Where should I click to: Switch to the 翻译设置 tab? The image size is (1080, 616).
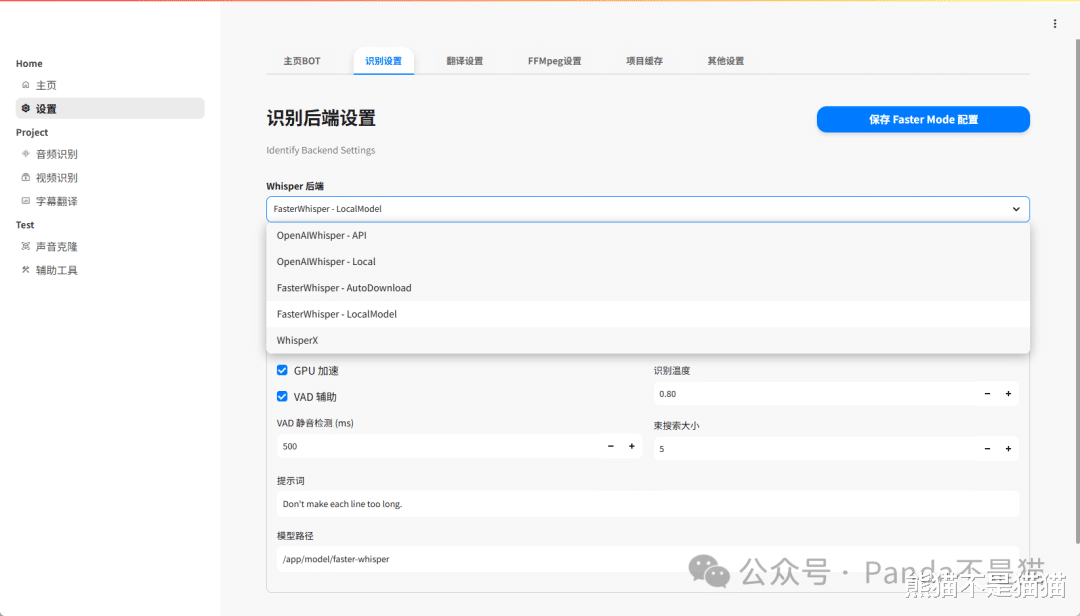(x=465, y=61)
